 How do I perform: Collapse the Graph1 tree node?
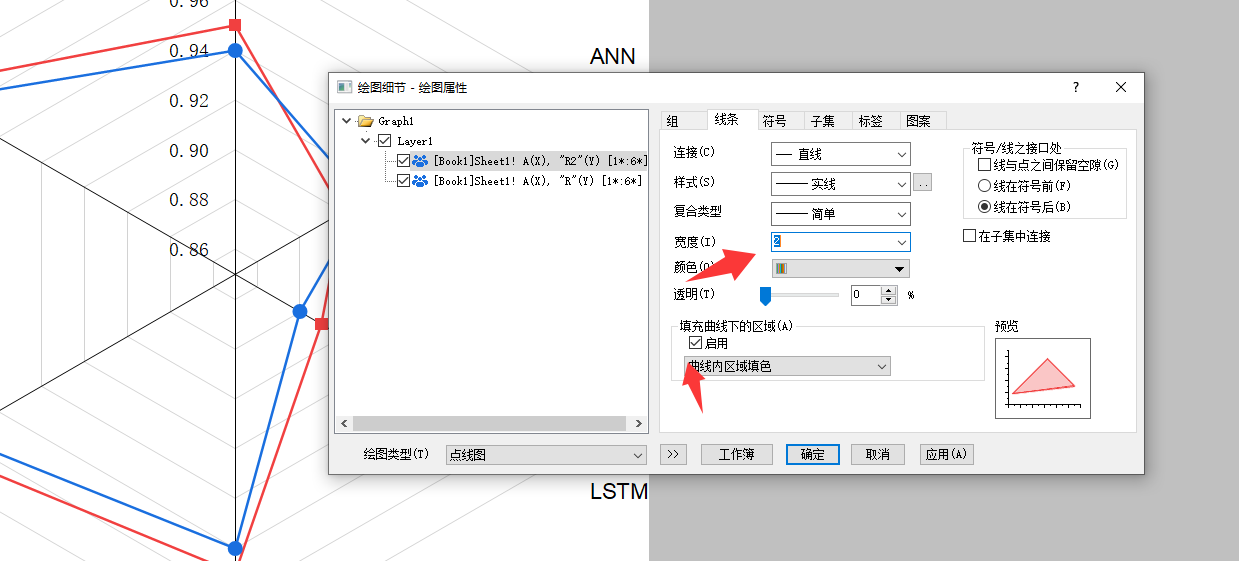tap(346, 121)
